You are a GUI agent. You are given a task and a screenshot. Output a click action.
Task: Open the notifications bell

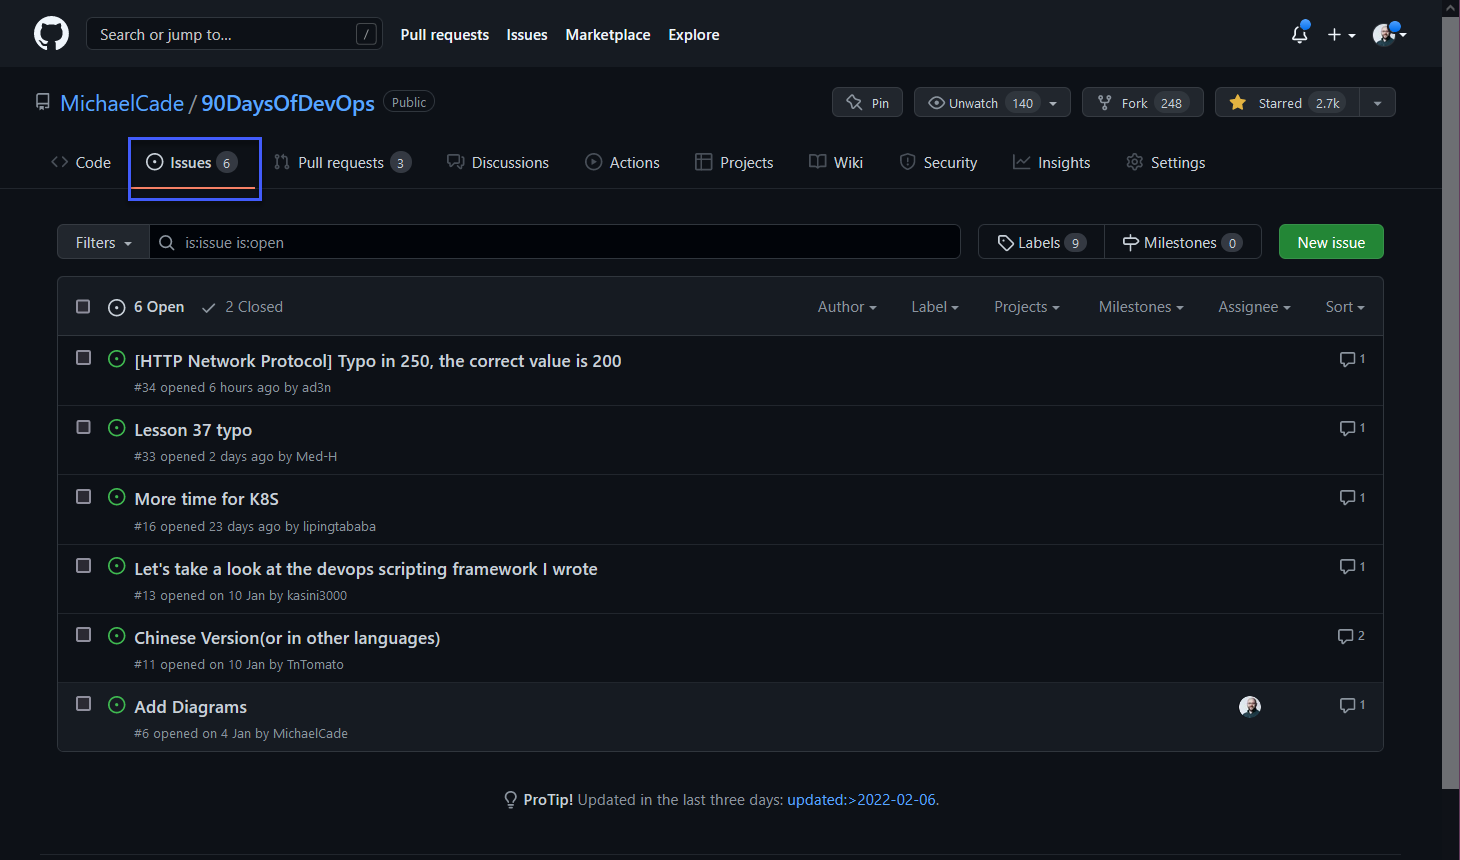(1299, 34)
